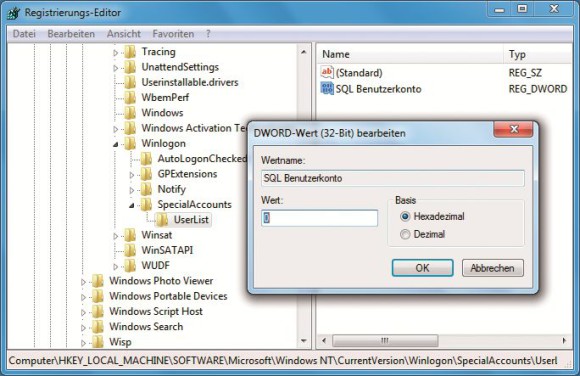
Task: Expand the GPExtensions tree node
Action: click(132, 175)
